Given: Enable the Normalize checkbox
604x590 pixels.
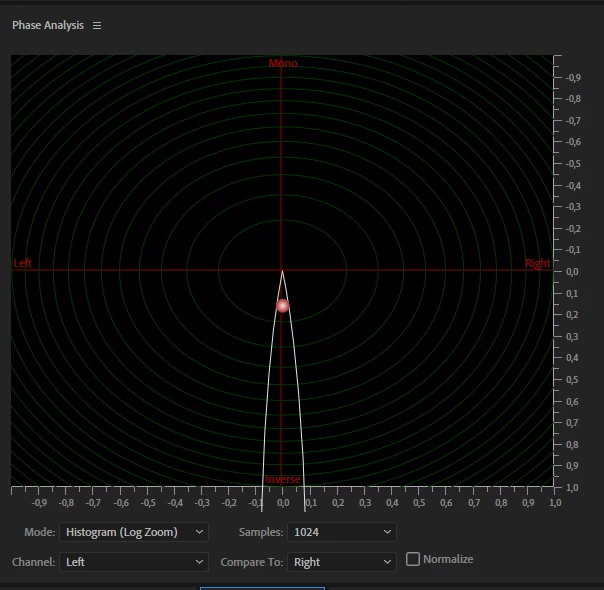Looking at the screenshot, I should pos(413,559).
